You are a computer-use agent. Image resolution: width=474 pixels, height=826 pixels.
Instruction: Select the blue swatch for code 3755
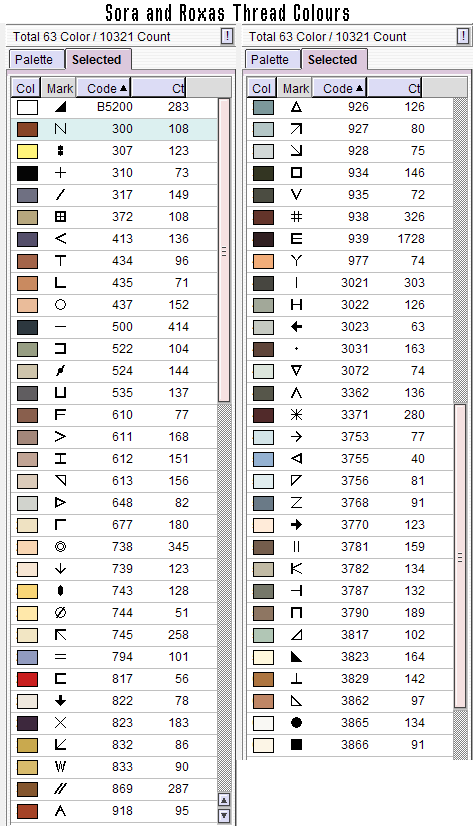(263, 459)
